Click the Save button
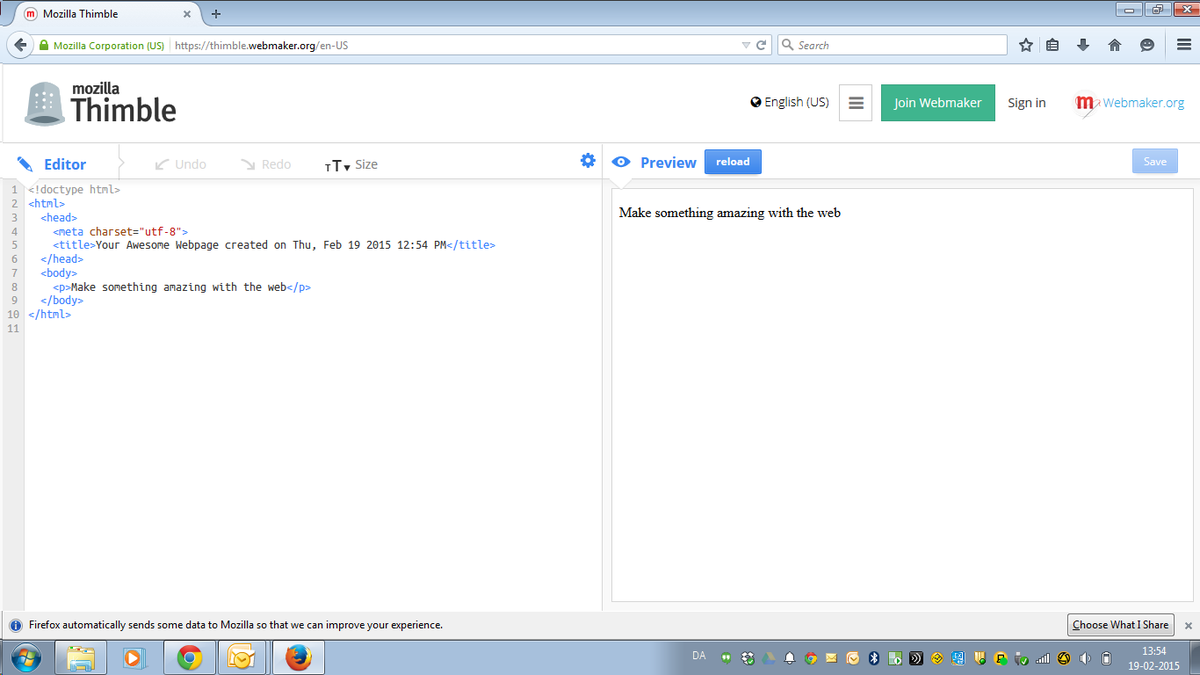 (1155, 161)
